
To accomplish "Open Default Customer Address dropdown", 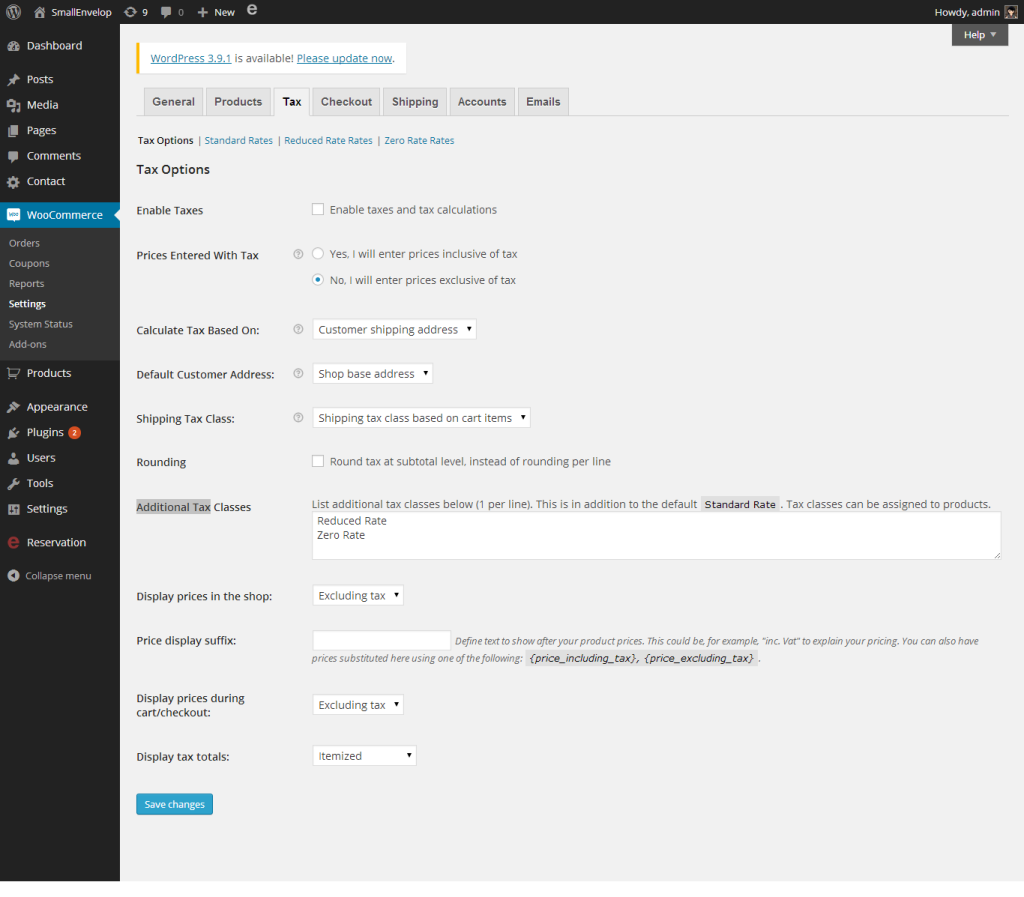I will (x=372, y=373).
